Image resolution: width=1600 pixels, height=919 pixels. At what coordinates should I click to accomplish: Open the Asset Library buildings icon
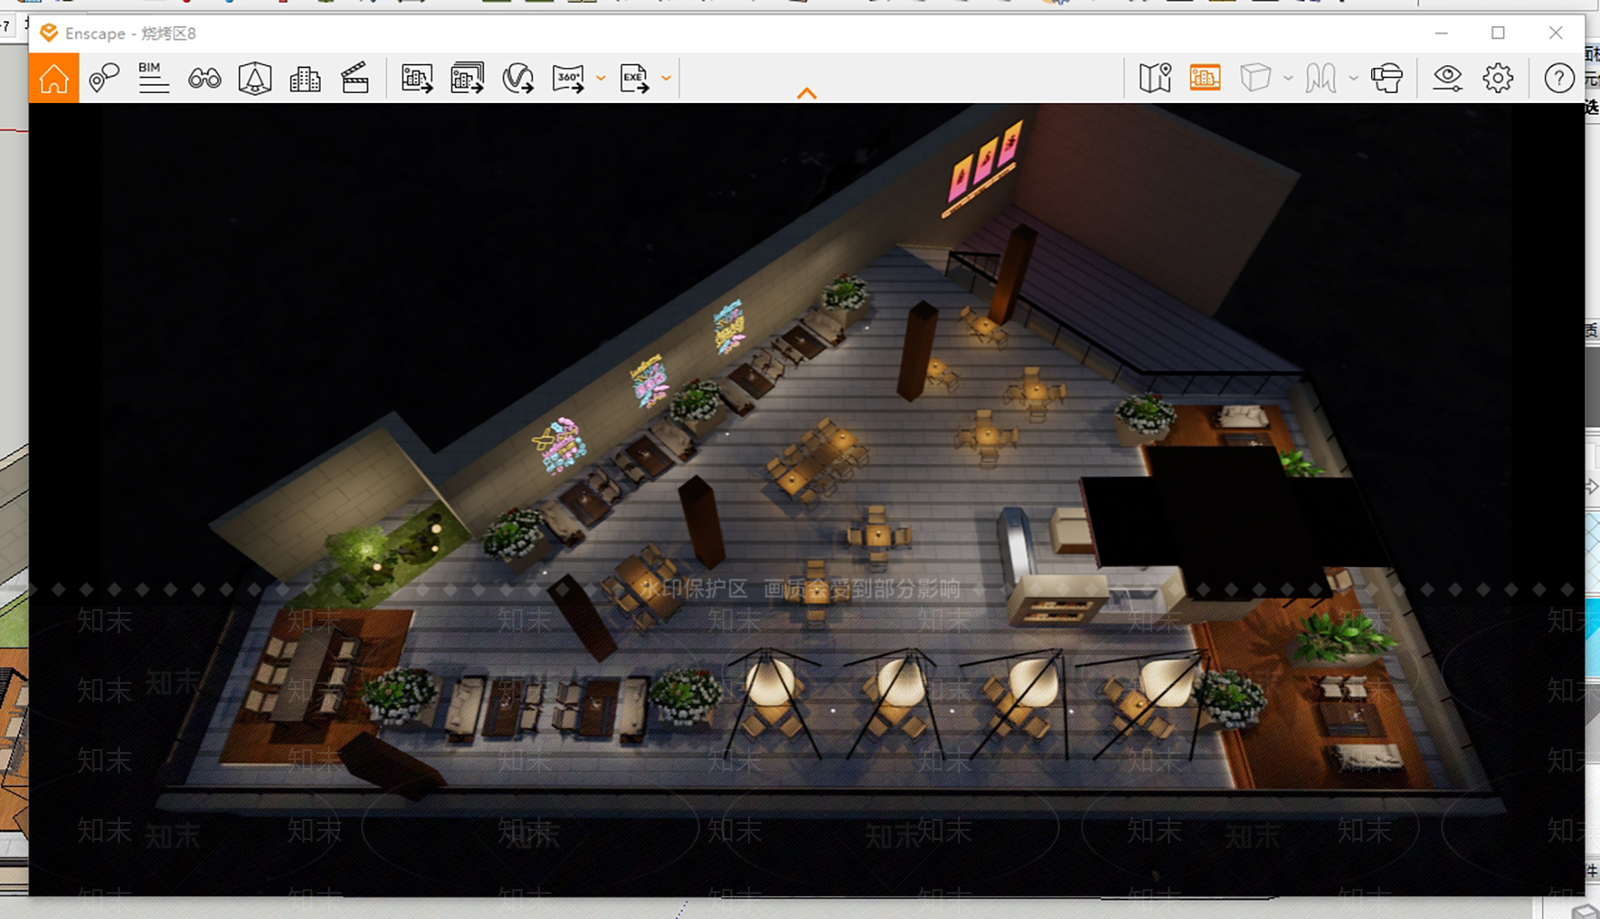[305, 78]
